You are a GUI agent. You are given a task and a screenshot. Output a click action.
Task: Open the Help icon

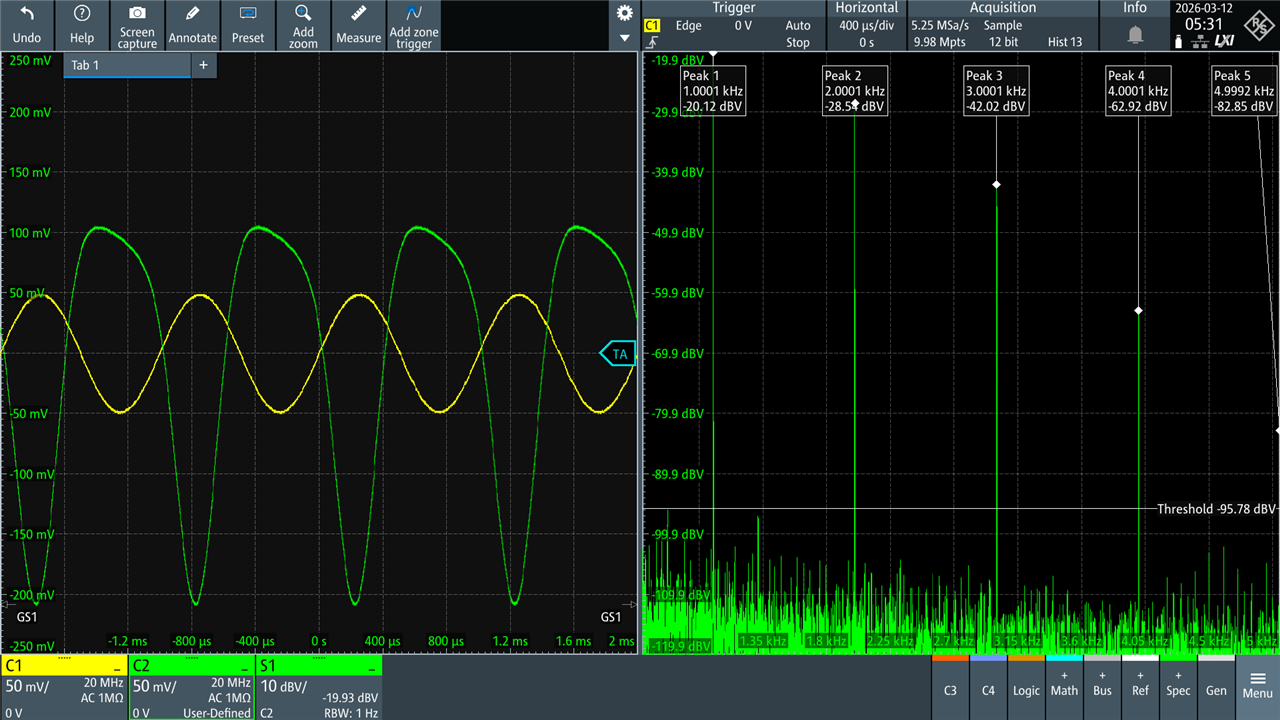click(82, 25)
